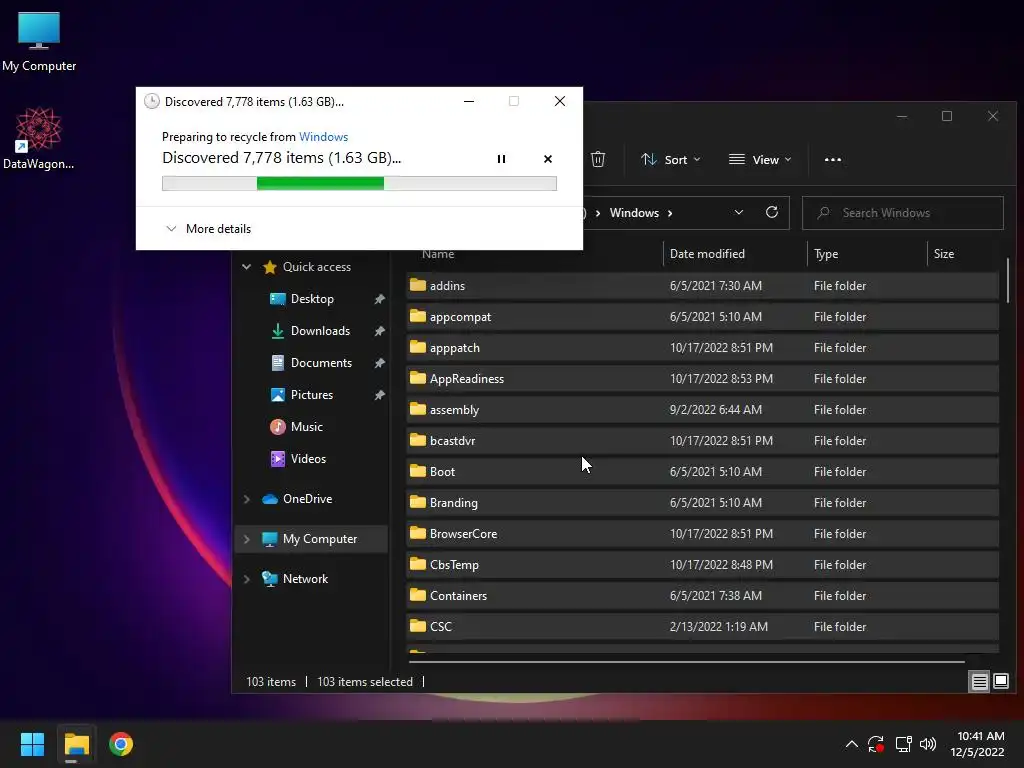The height and width of the screenshot is (768, 1024).
Task: Select the bcastdvr folder
Action: tap(702, 441)
